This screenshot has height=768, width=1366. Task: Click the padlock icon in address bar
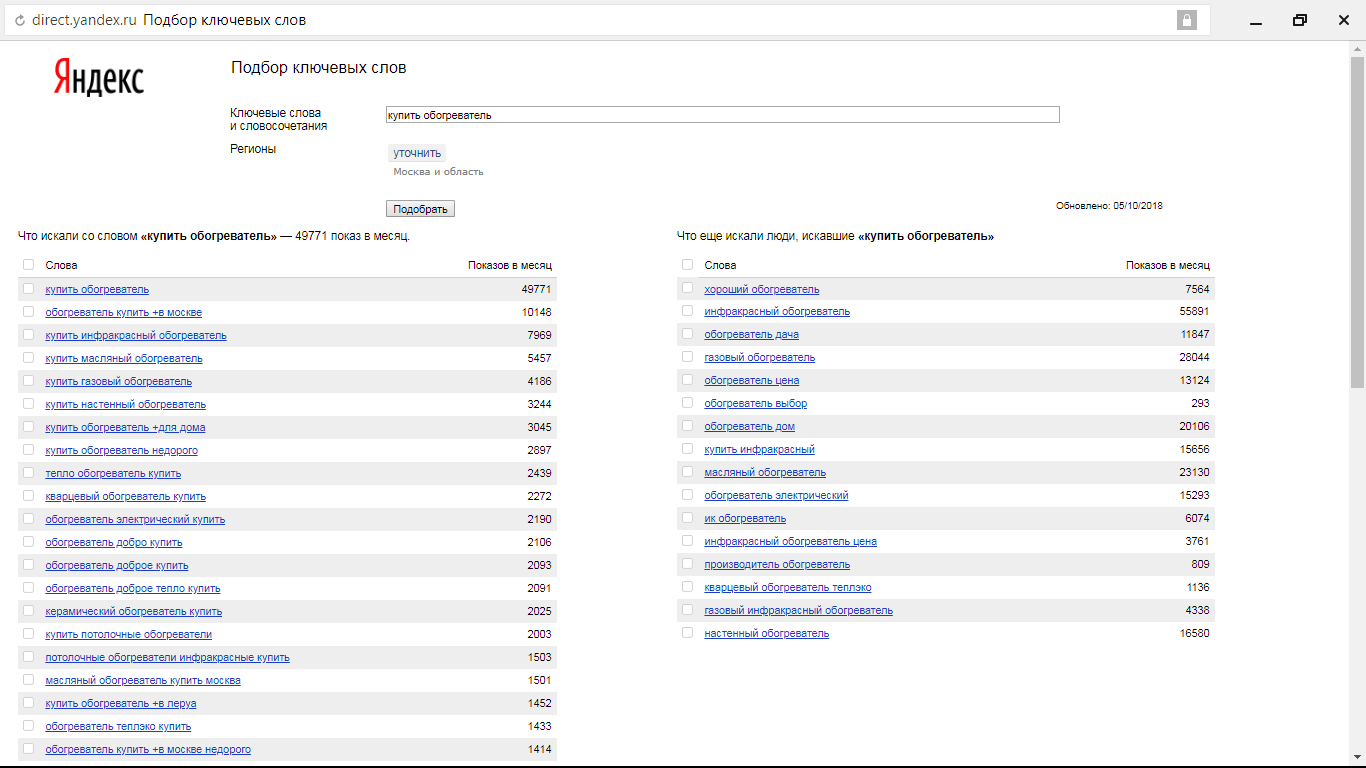pyautogui.click(x=1187, y=20)
